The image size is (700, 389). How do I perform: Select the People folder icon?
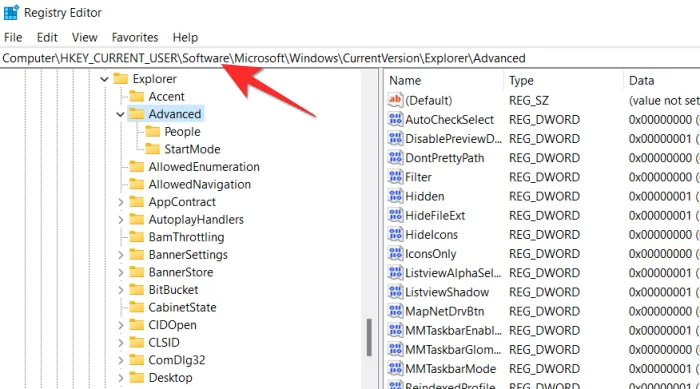tap(152, 132)
